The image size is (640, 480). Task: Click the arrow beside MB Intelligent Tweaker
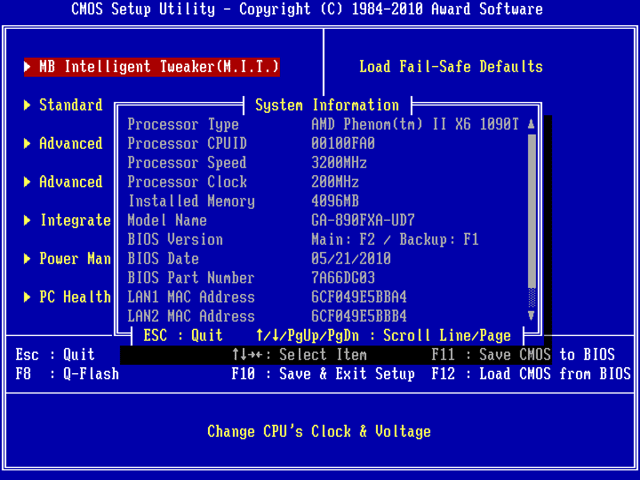pos(27,67)
